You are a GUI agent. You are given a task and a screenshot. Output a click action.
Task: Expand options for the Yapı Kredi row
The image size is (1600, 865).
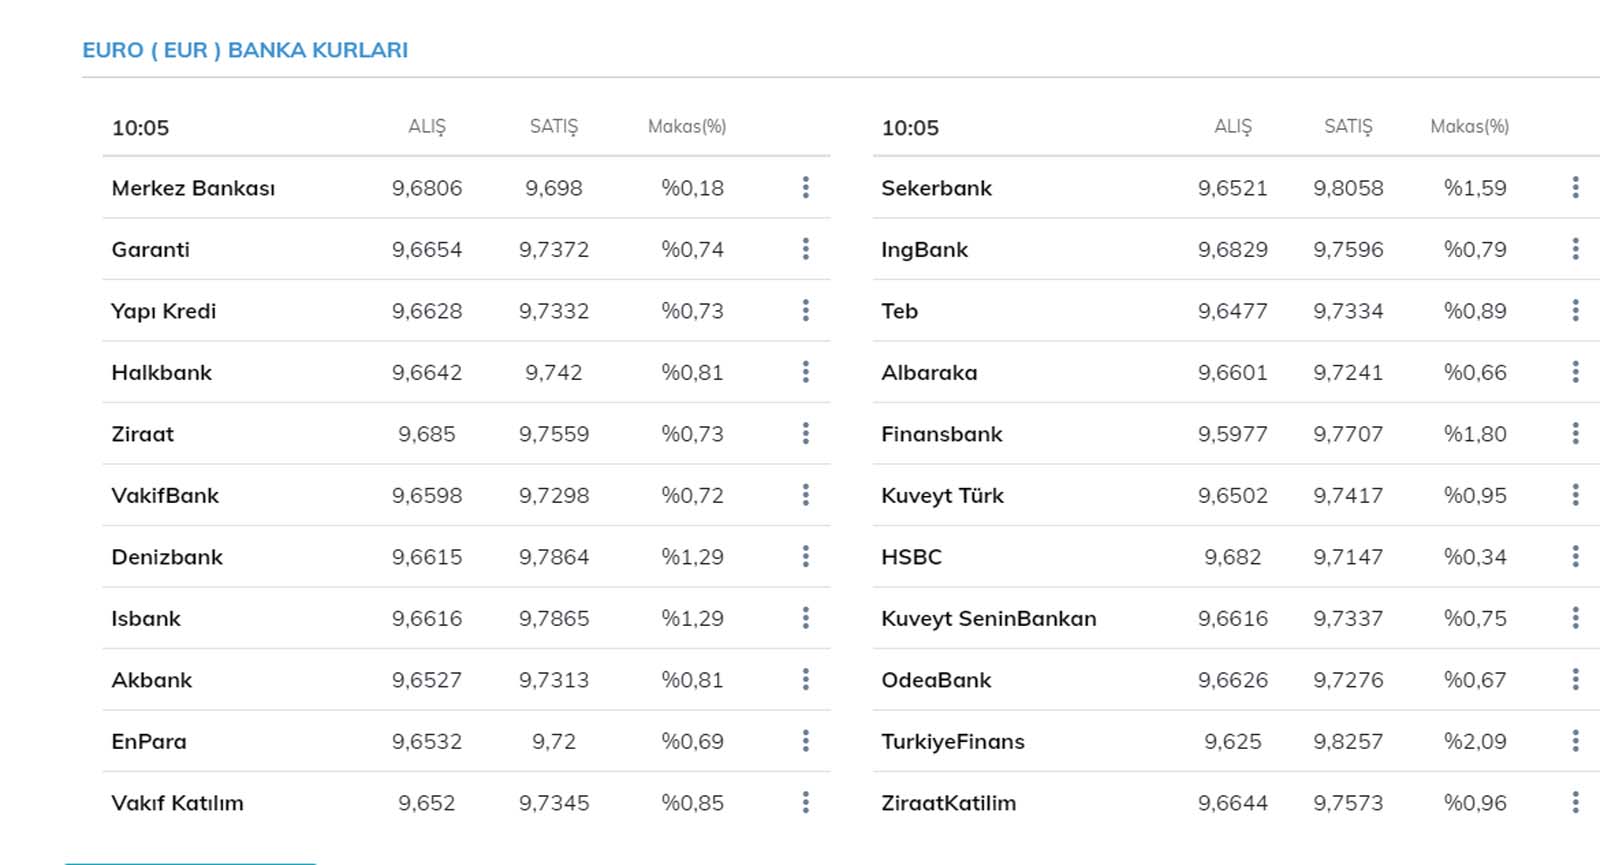(x=805, y=311)
